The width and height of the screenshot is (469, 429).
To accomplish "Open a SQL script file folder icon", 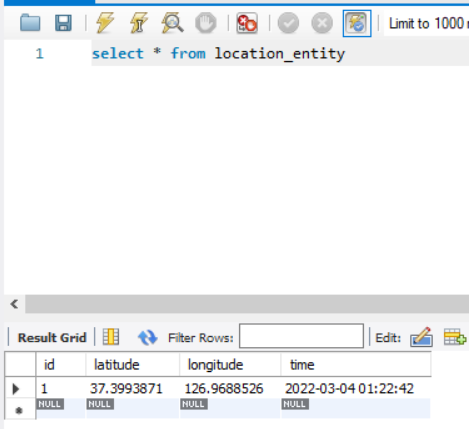I will click(x=30, y=23).
